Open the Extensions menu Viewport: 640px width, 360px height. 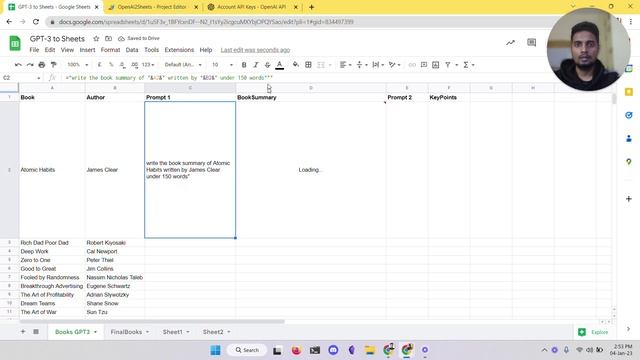(x=179, y=50)
